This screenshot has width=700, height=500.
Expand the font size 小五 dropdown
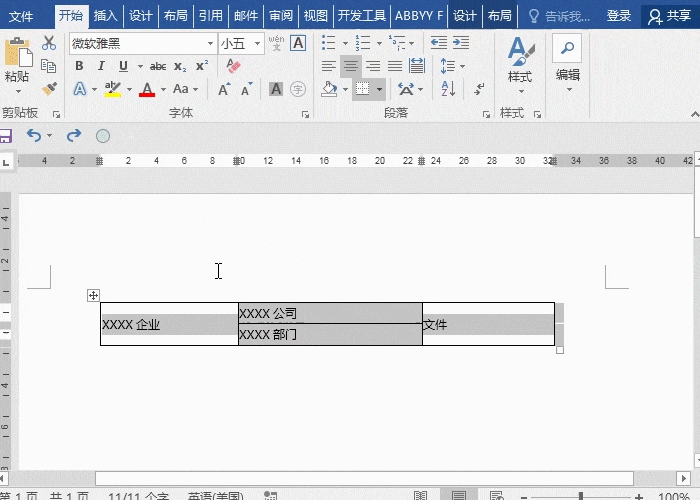pyautogui.click(x=258, y=43)
